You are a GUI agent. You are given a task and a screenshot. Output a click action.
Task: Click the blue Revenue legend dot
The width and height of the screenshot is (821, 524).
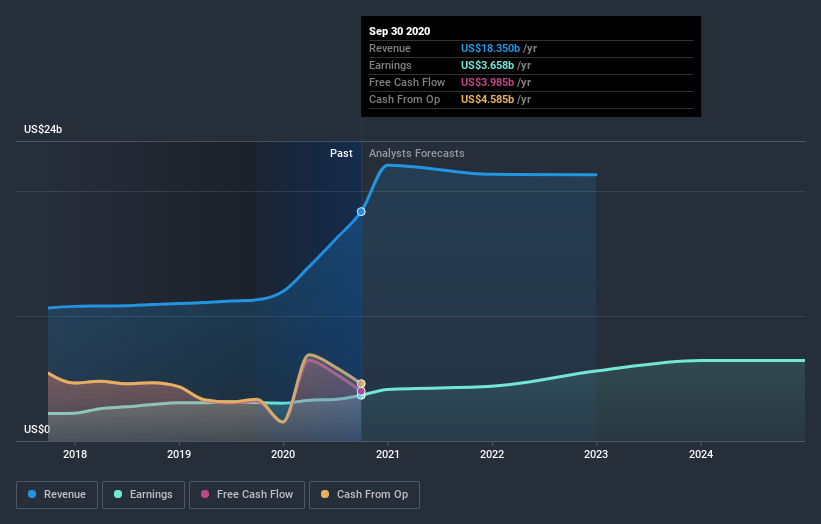[33, 494]
